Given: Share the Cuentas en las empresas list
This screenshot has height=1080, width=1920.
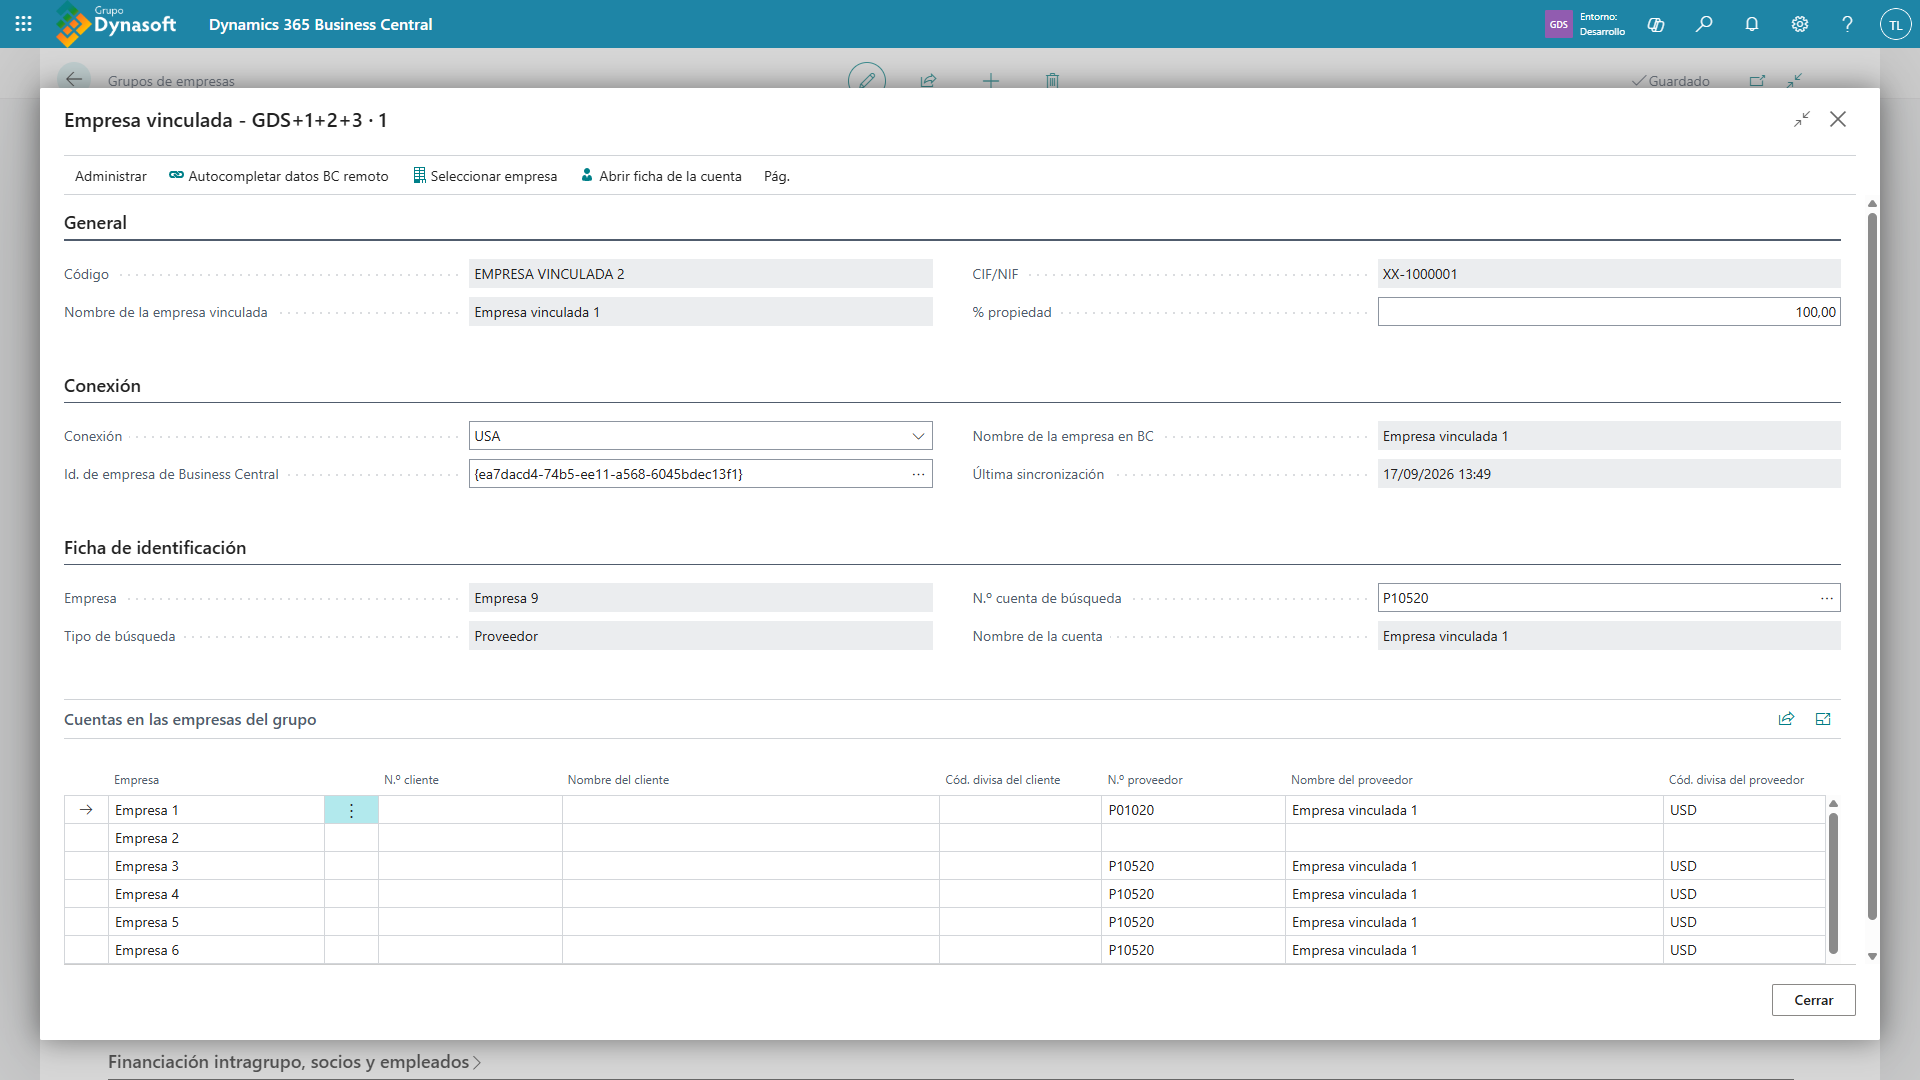Looking at the screenshot, I should click(1787, 719).
